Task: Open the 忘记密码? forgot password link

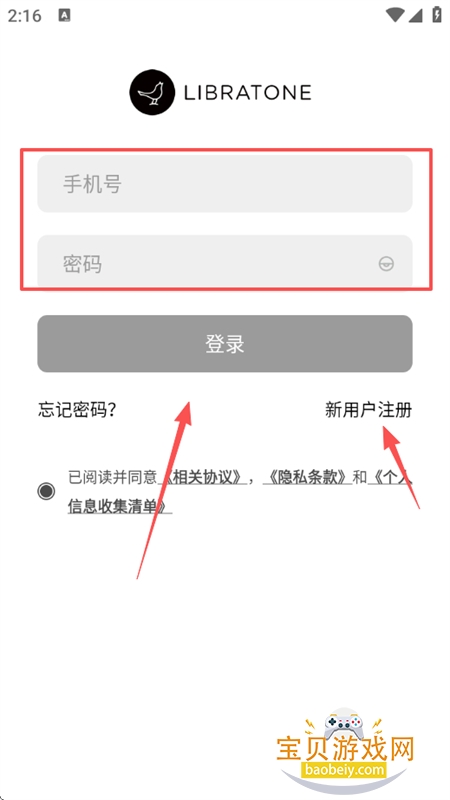Action: 77,410
